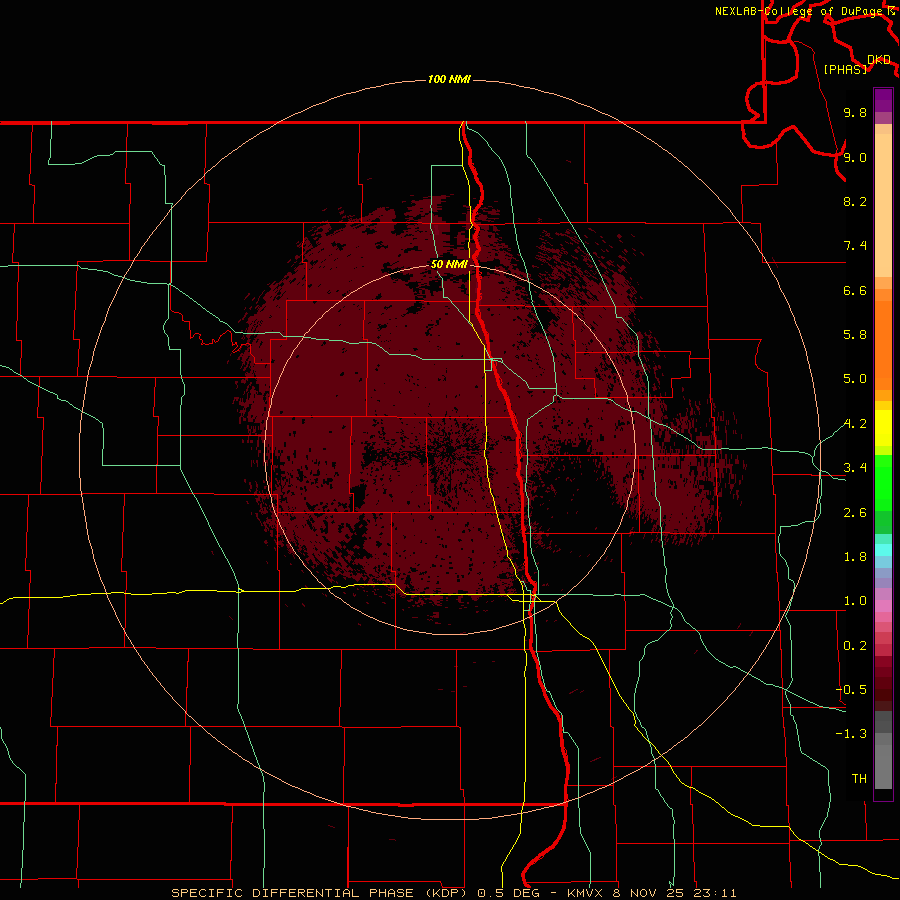Image resolution: width=900 pixels, height=900 pixels.
Task: Click the 50 NMI range ring label
Action: point(449,265)
